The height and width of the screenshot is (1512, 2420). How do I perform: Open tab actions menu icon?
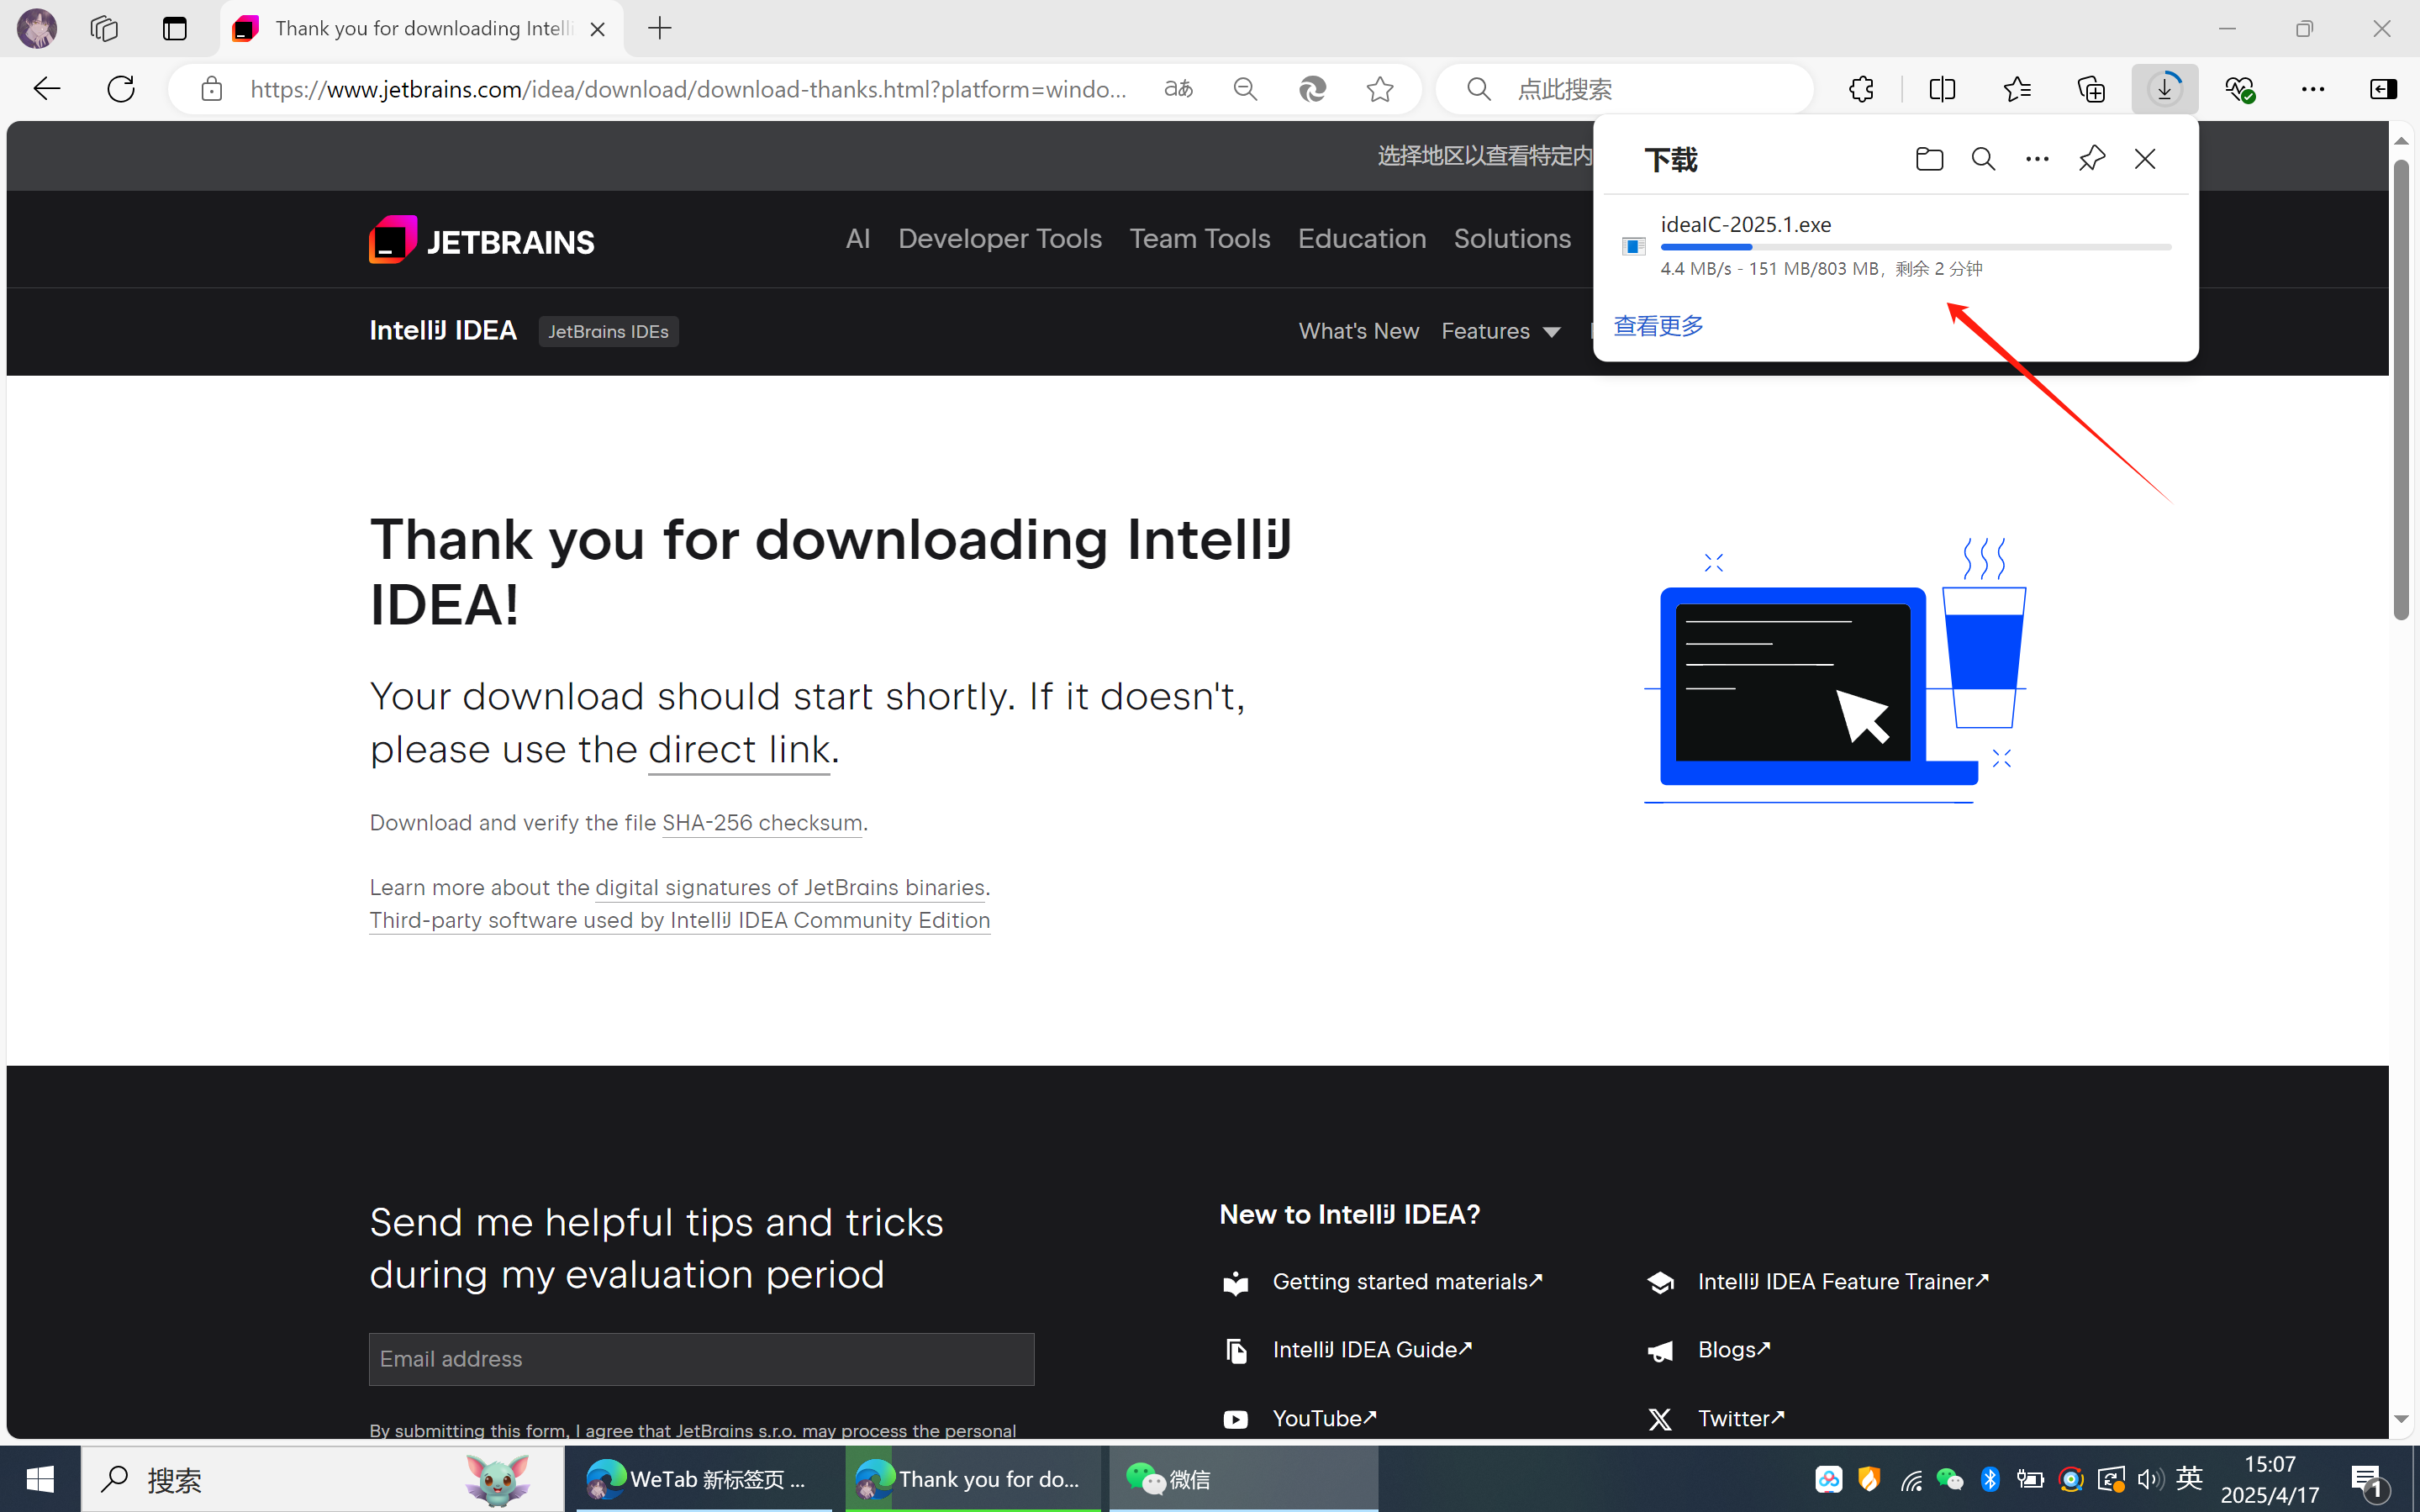pos(175,28)
